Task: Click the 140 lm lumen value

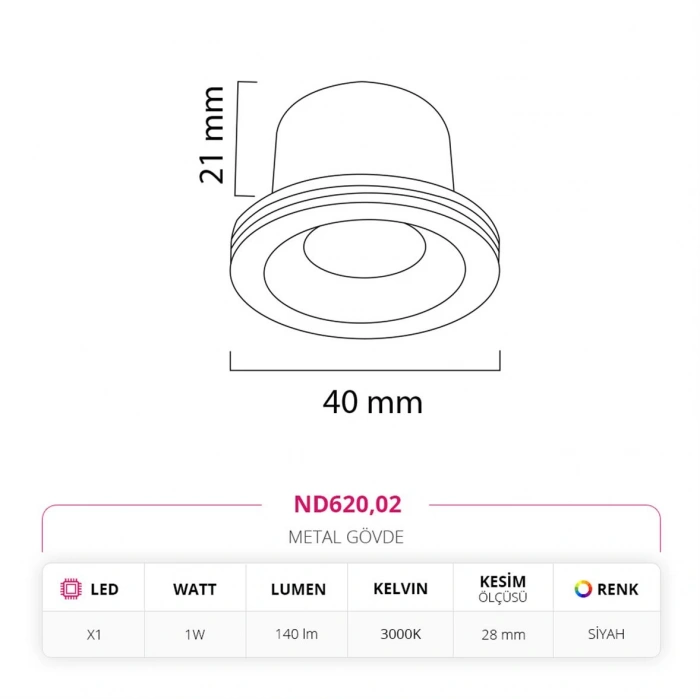Action: coord(297,633)
